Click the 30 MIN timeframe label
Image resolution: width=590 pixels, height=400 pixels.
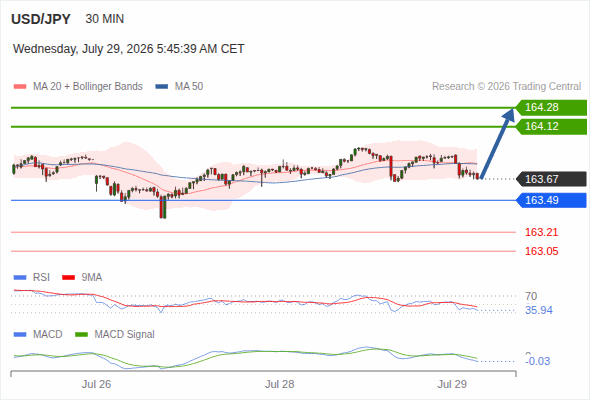pyautogui.click(x=105, y=19)
